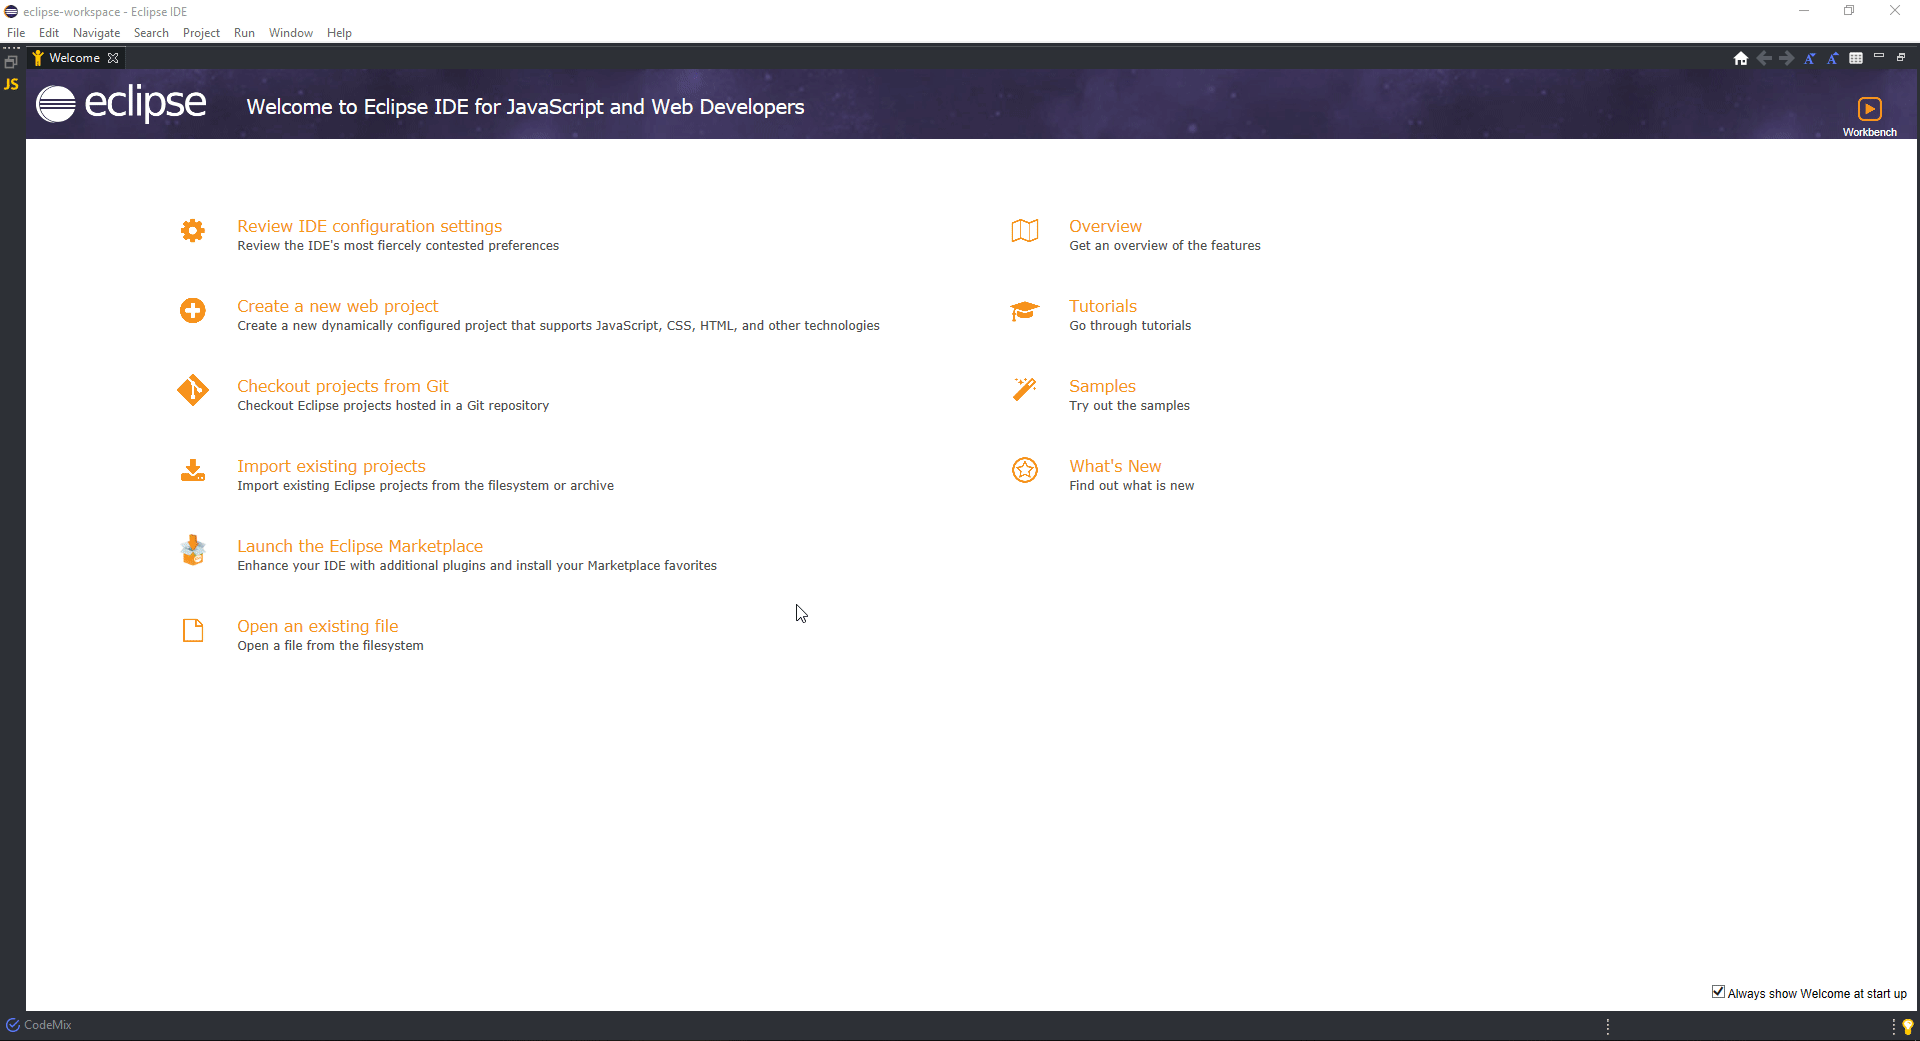Click the Customize Page grid icon
The width and height of the screenshot is (1920, 1041).
point(1856,58)
